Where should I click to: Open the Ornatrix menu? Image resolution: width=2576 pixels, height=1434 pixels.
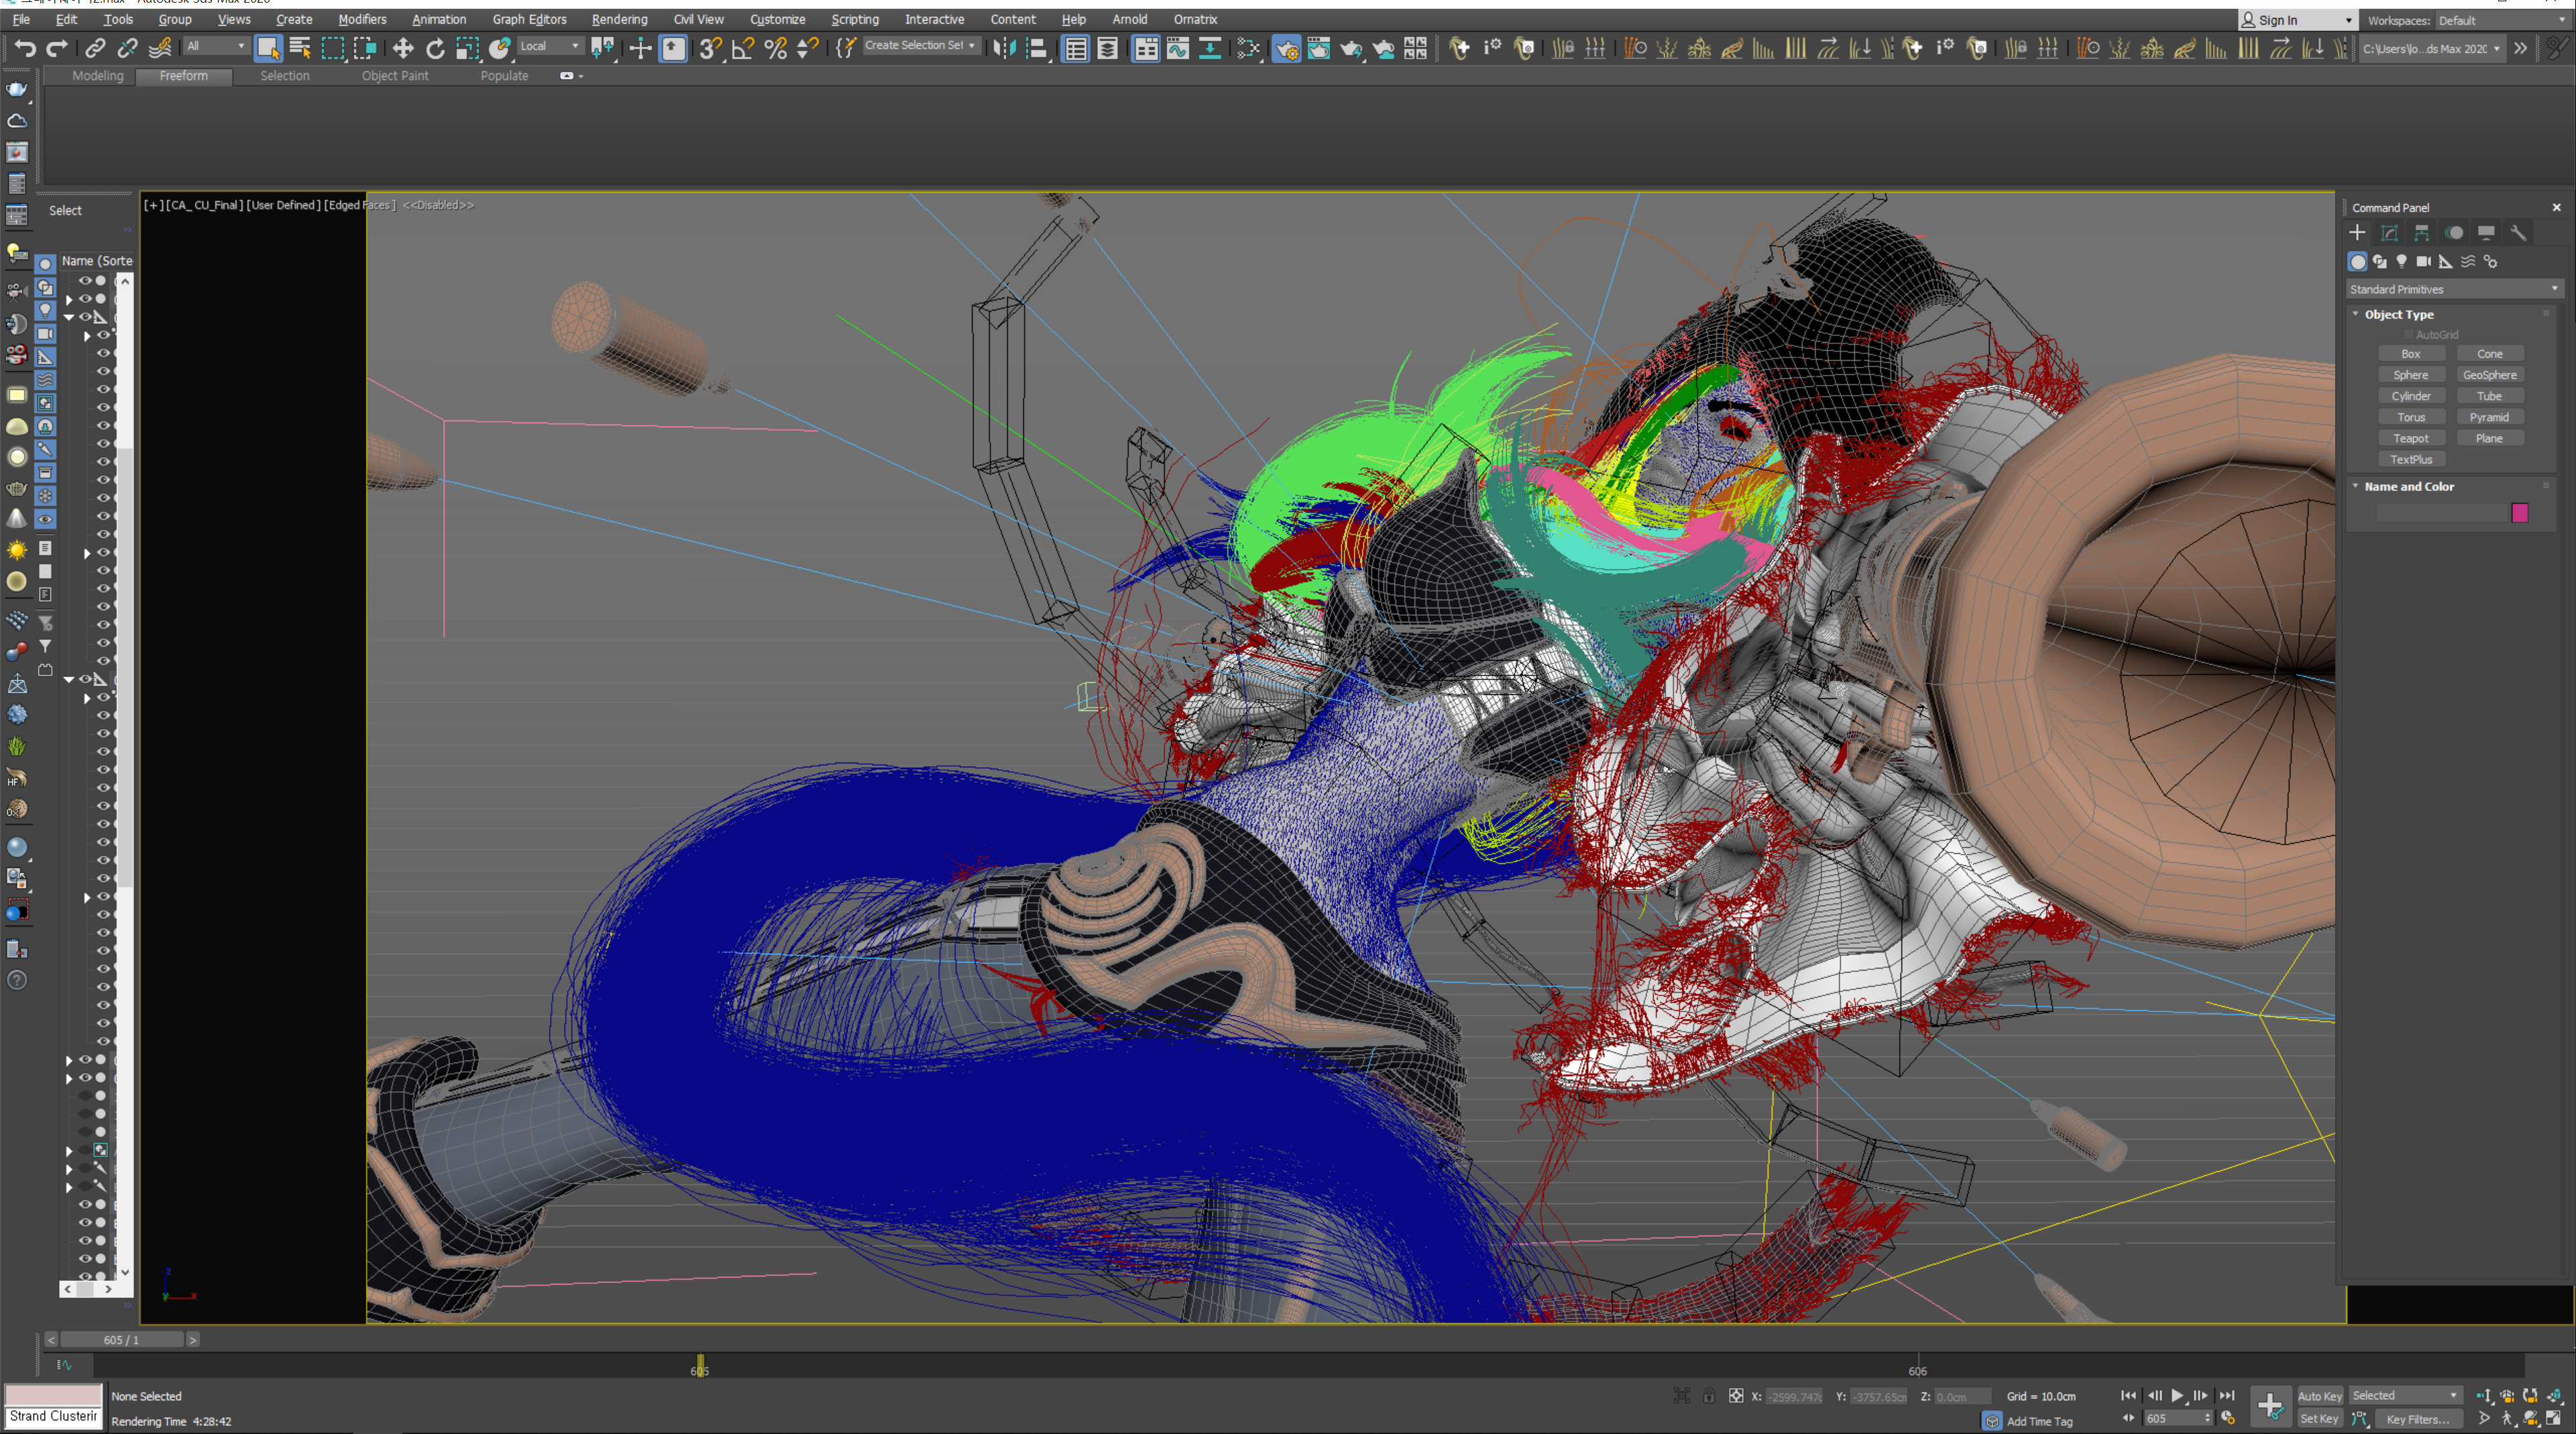point(1194,19)
